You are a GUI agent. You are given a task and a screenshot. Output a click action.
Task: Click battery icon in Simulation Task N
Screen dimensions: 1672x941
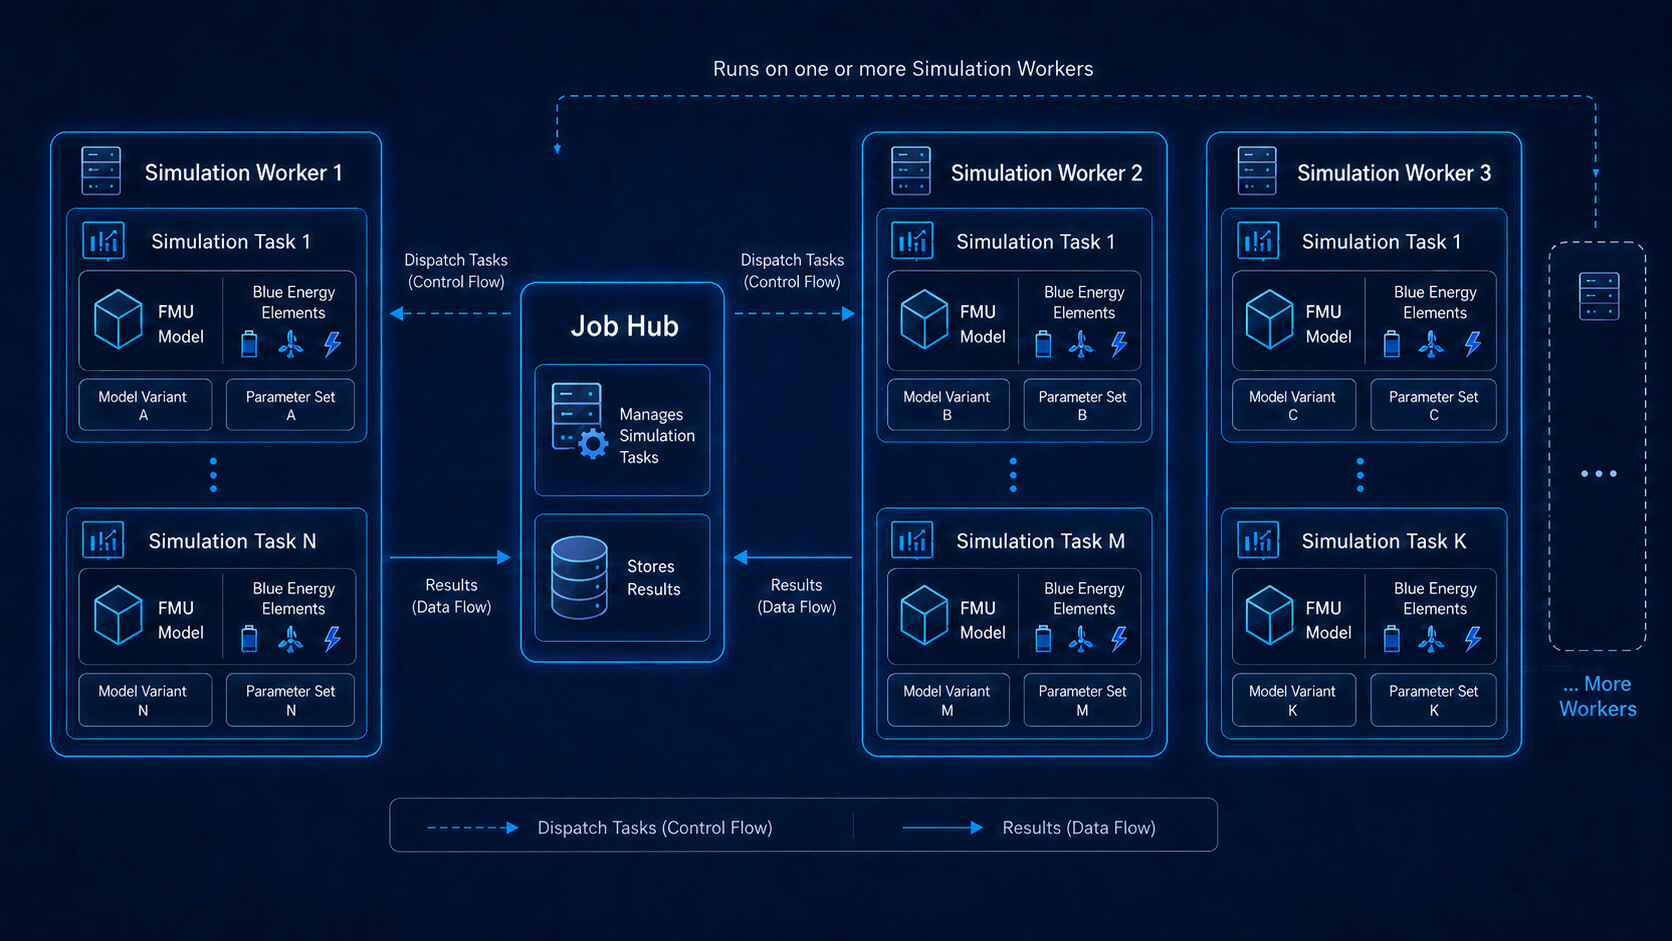tap(250, 639)
